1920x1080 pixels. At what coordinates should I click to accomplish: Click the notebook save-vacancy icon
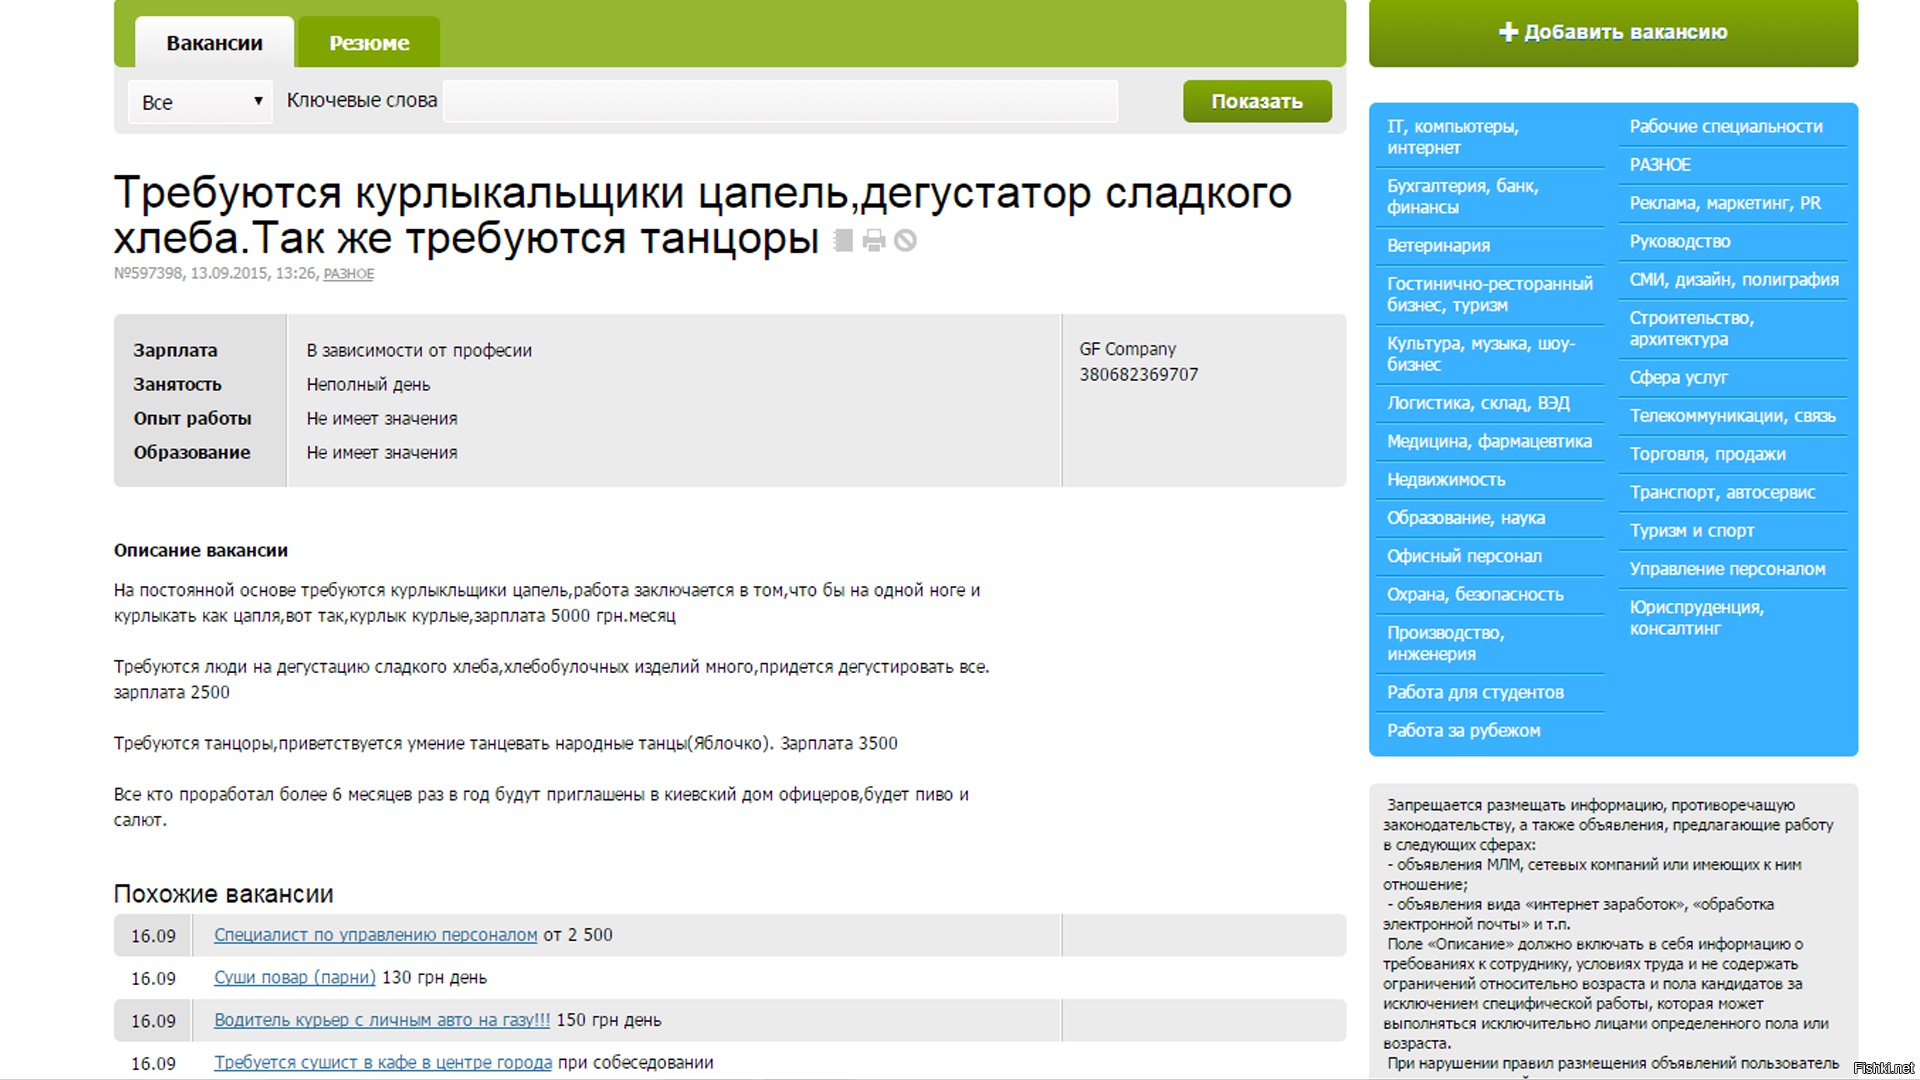pyautogui.click(x=843, y=240)
